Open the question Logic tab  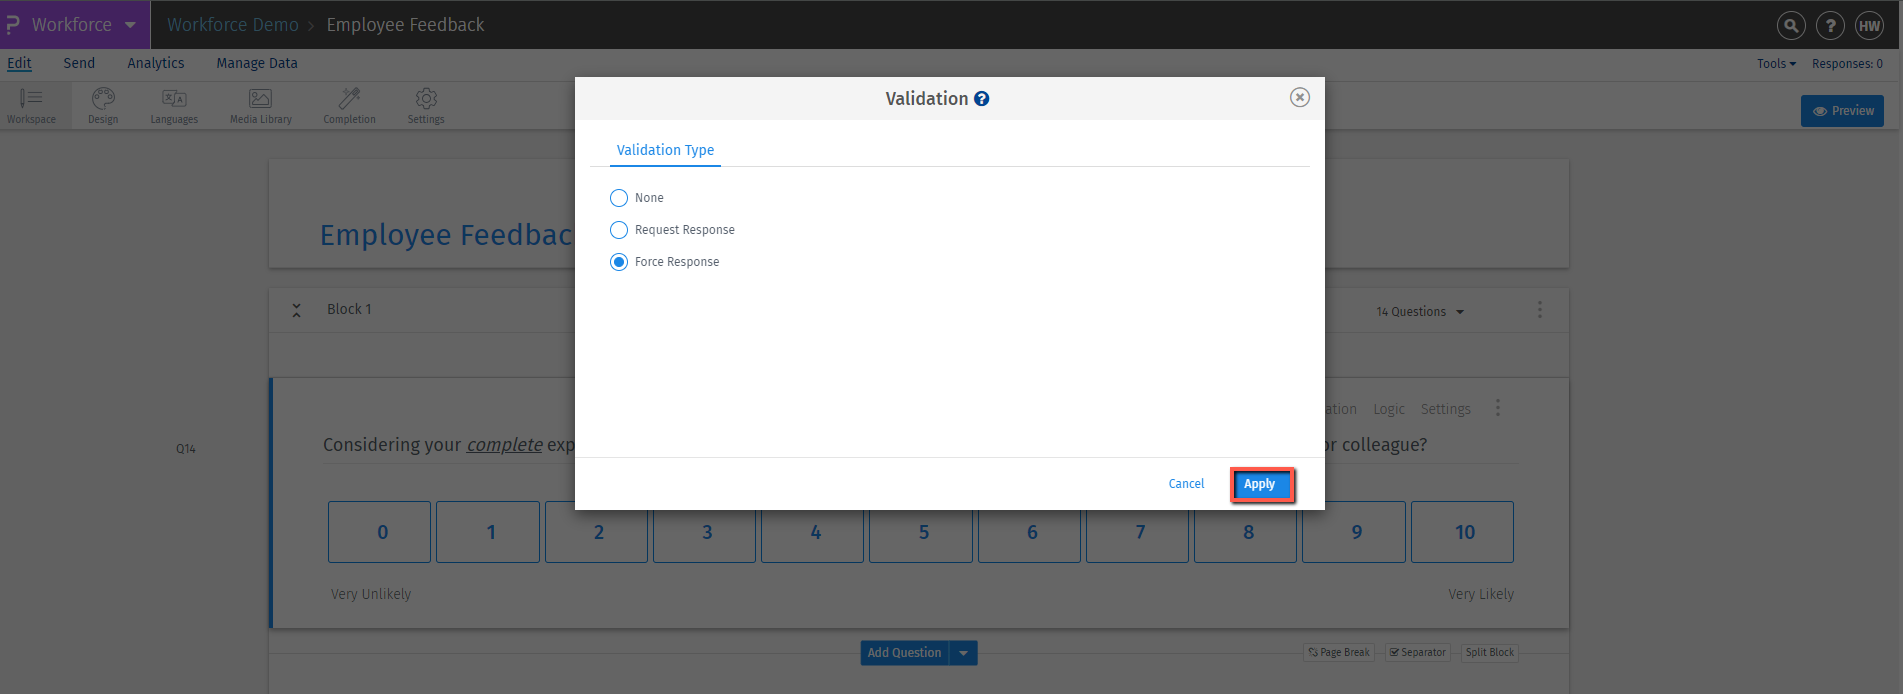pyautogui.click(x=1388, y=409)
